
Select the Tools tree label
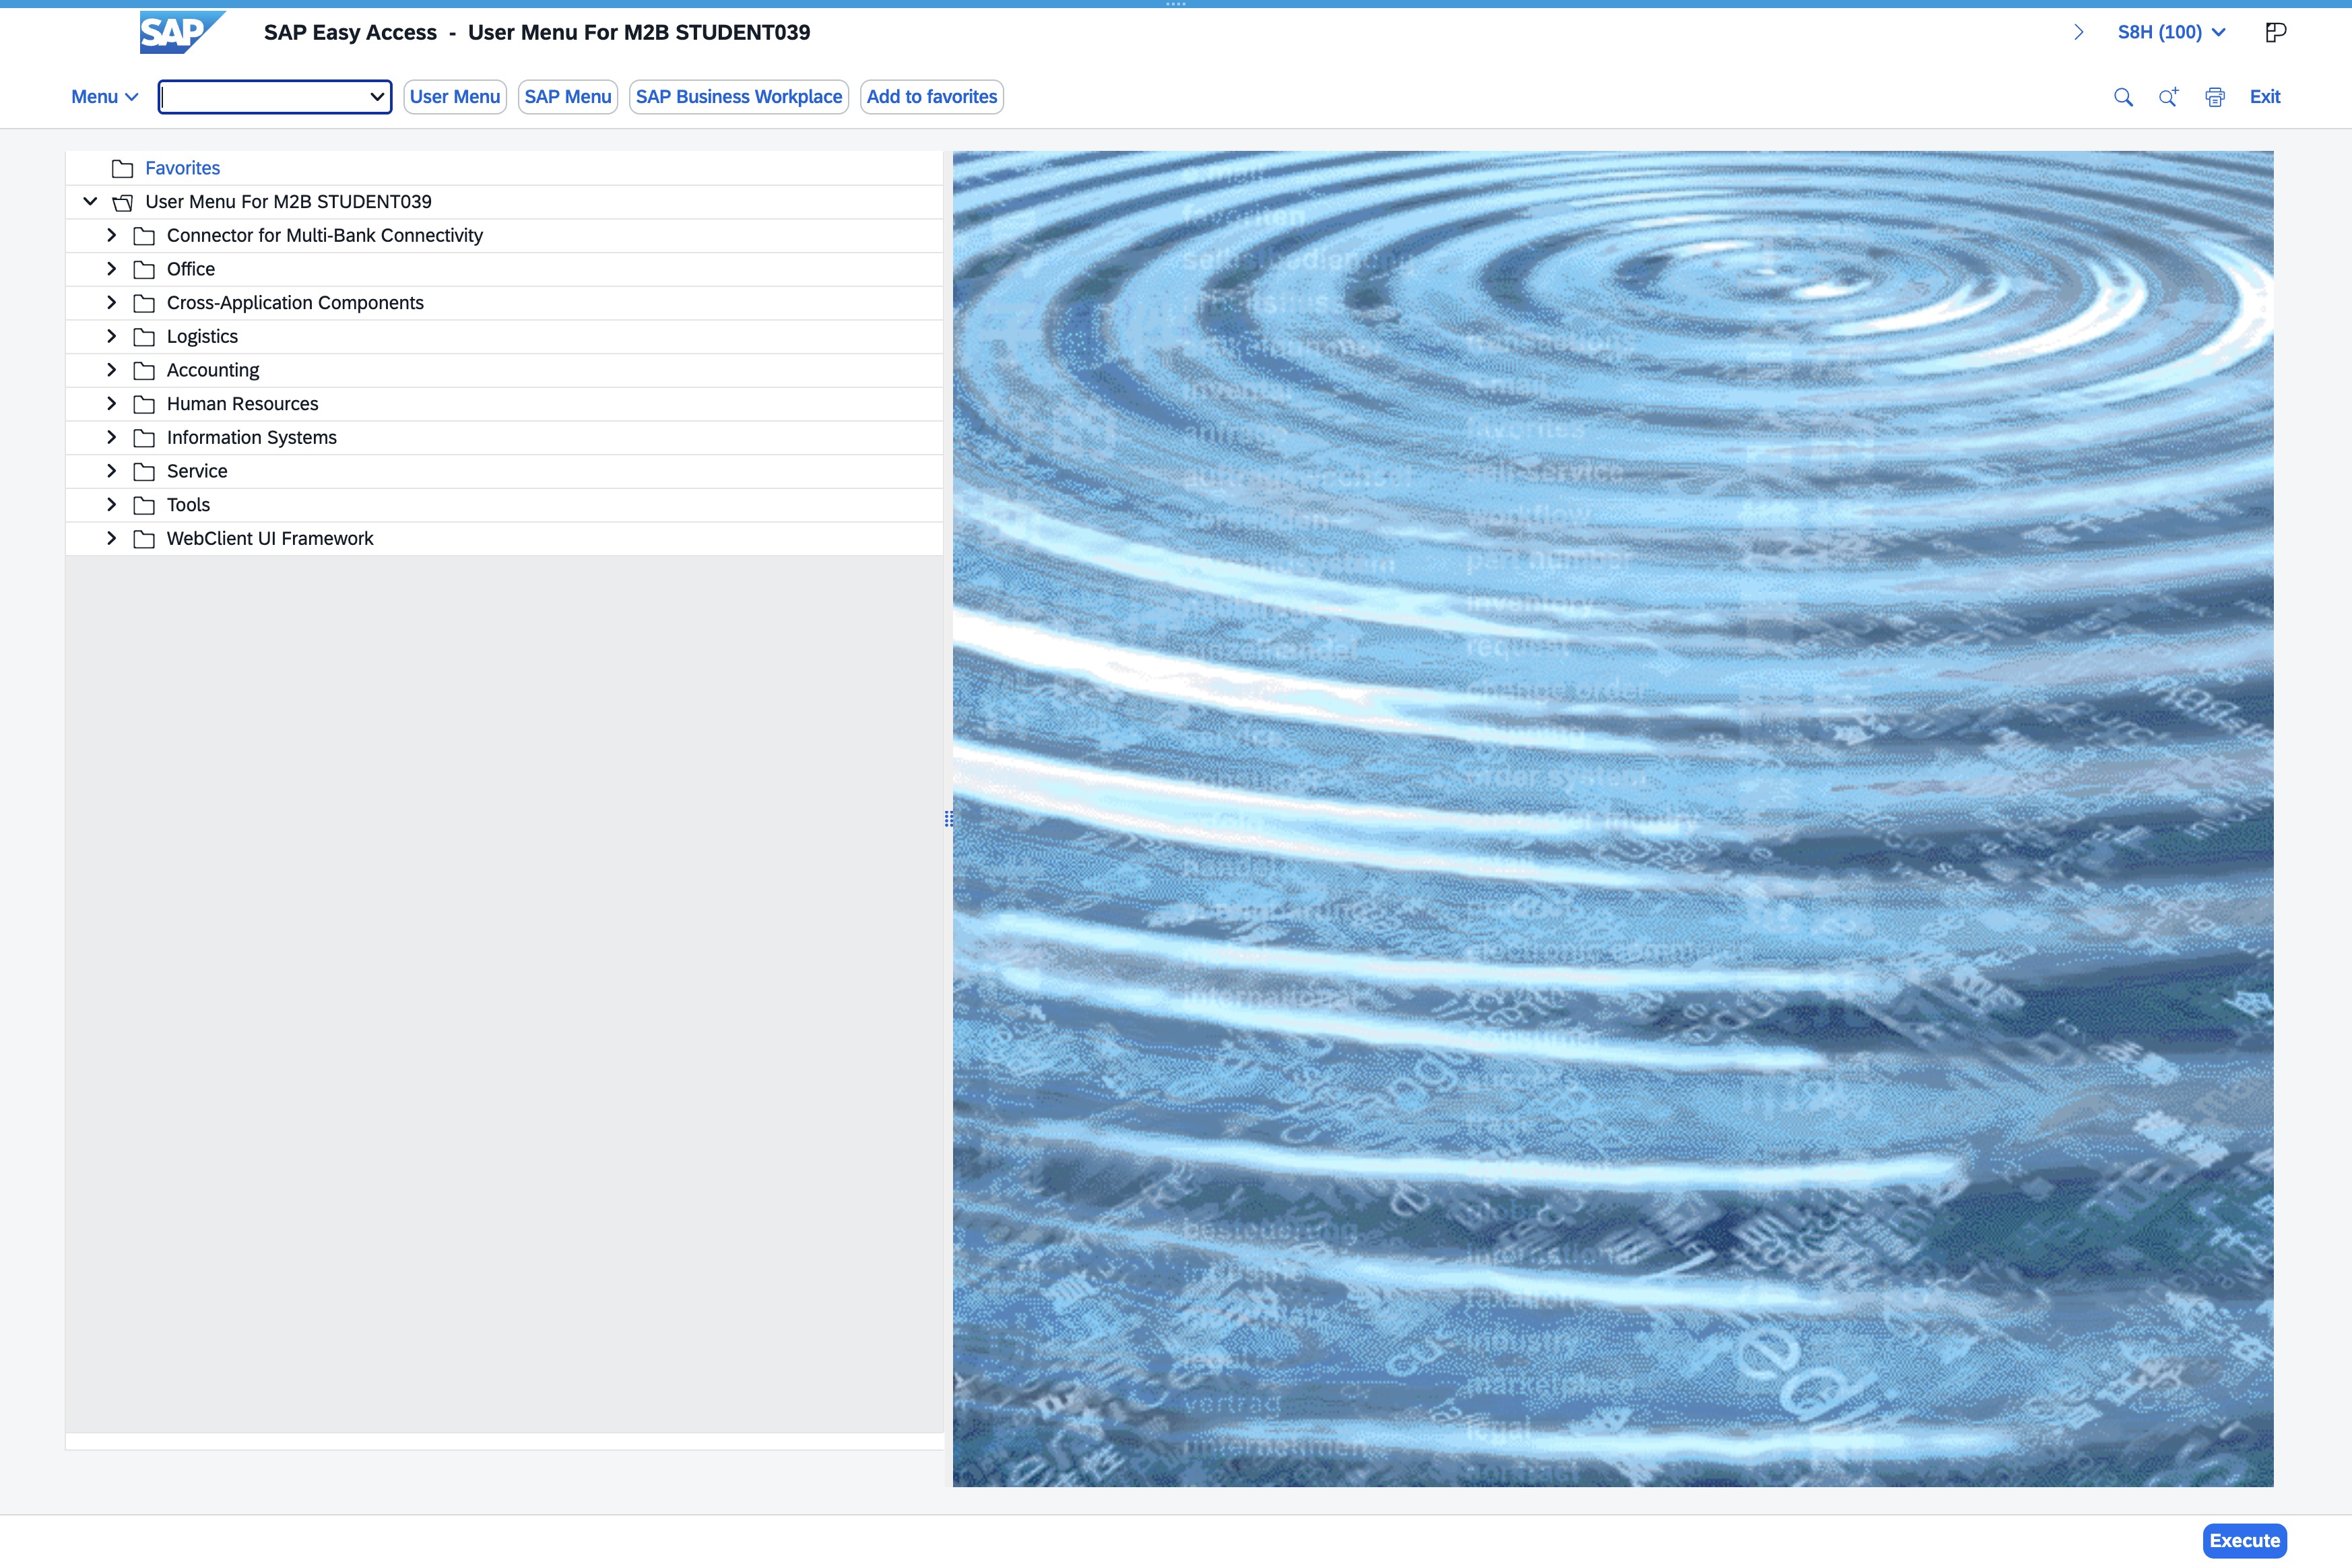click(188, 505)
